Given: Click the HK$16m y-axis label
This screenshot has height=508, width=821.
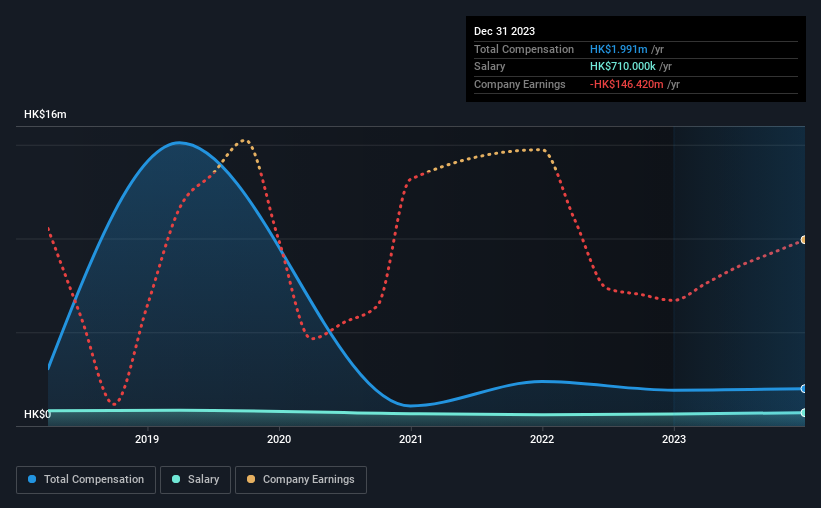Looking at the screenshot, I should coord(45,114).
